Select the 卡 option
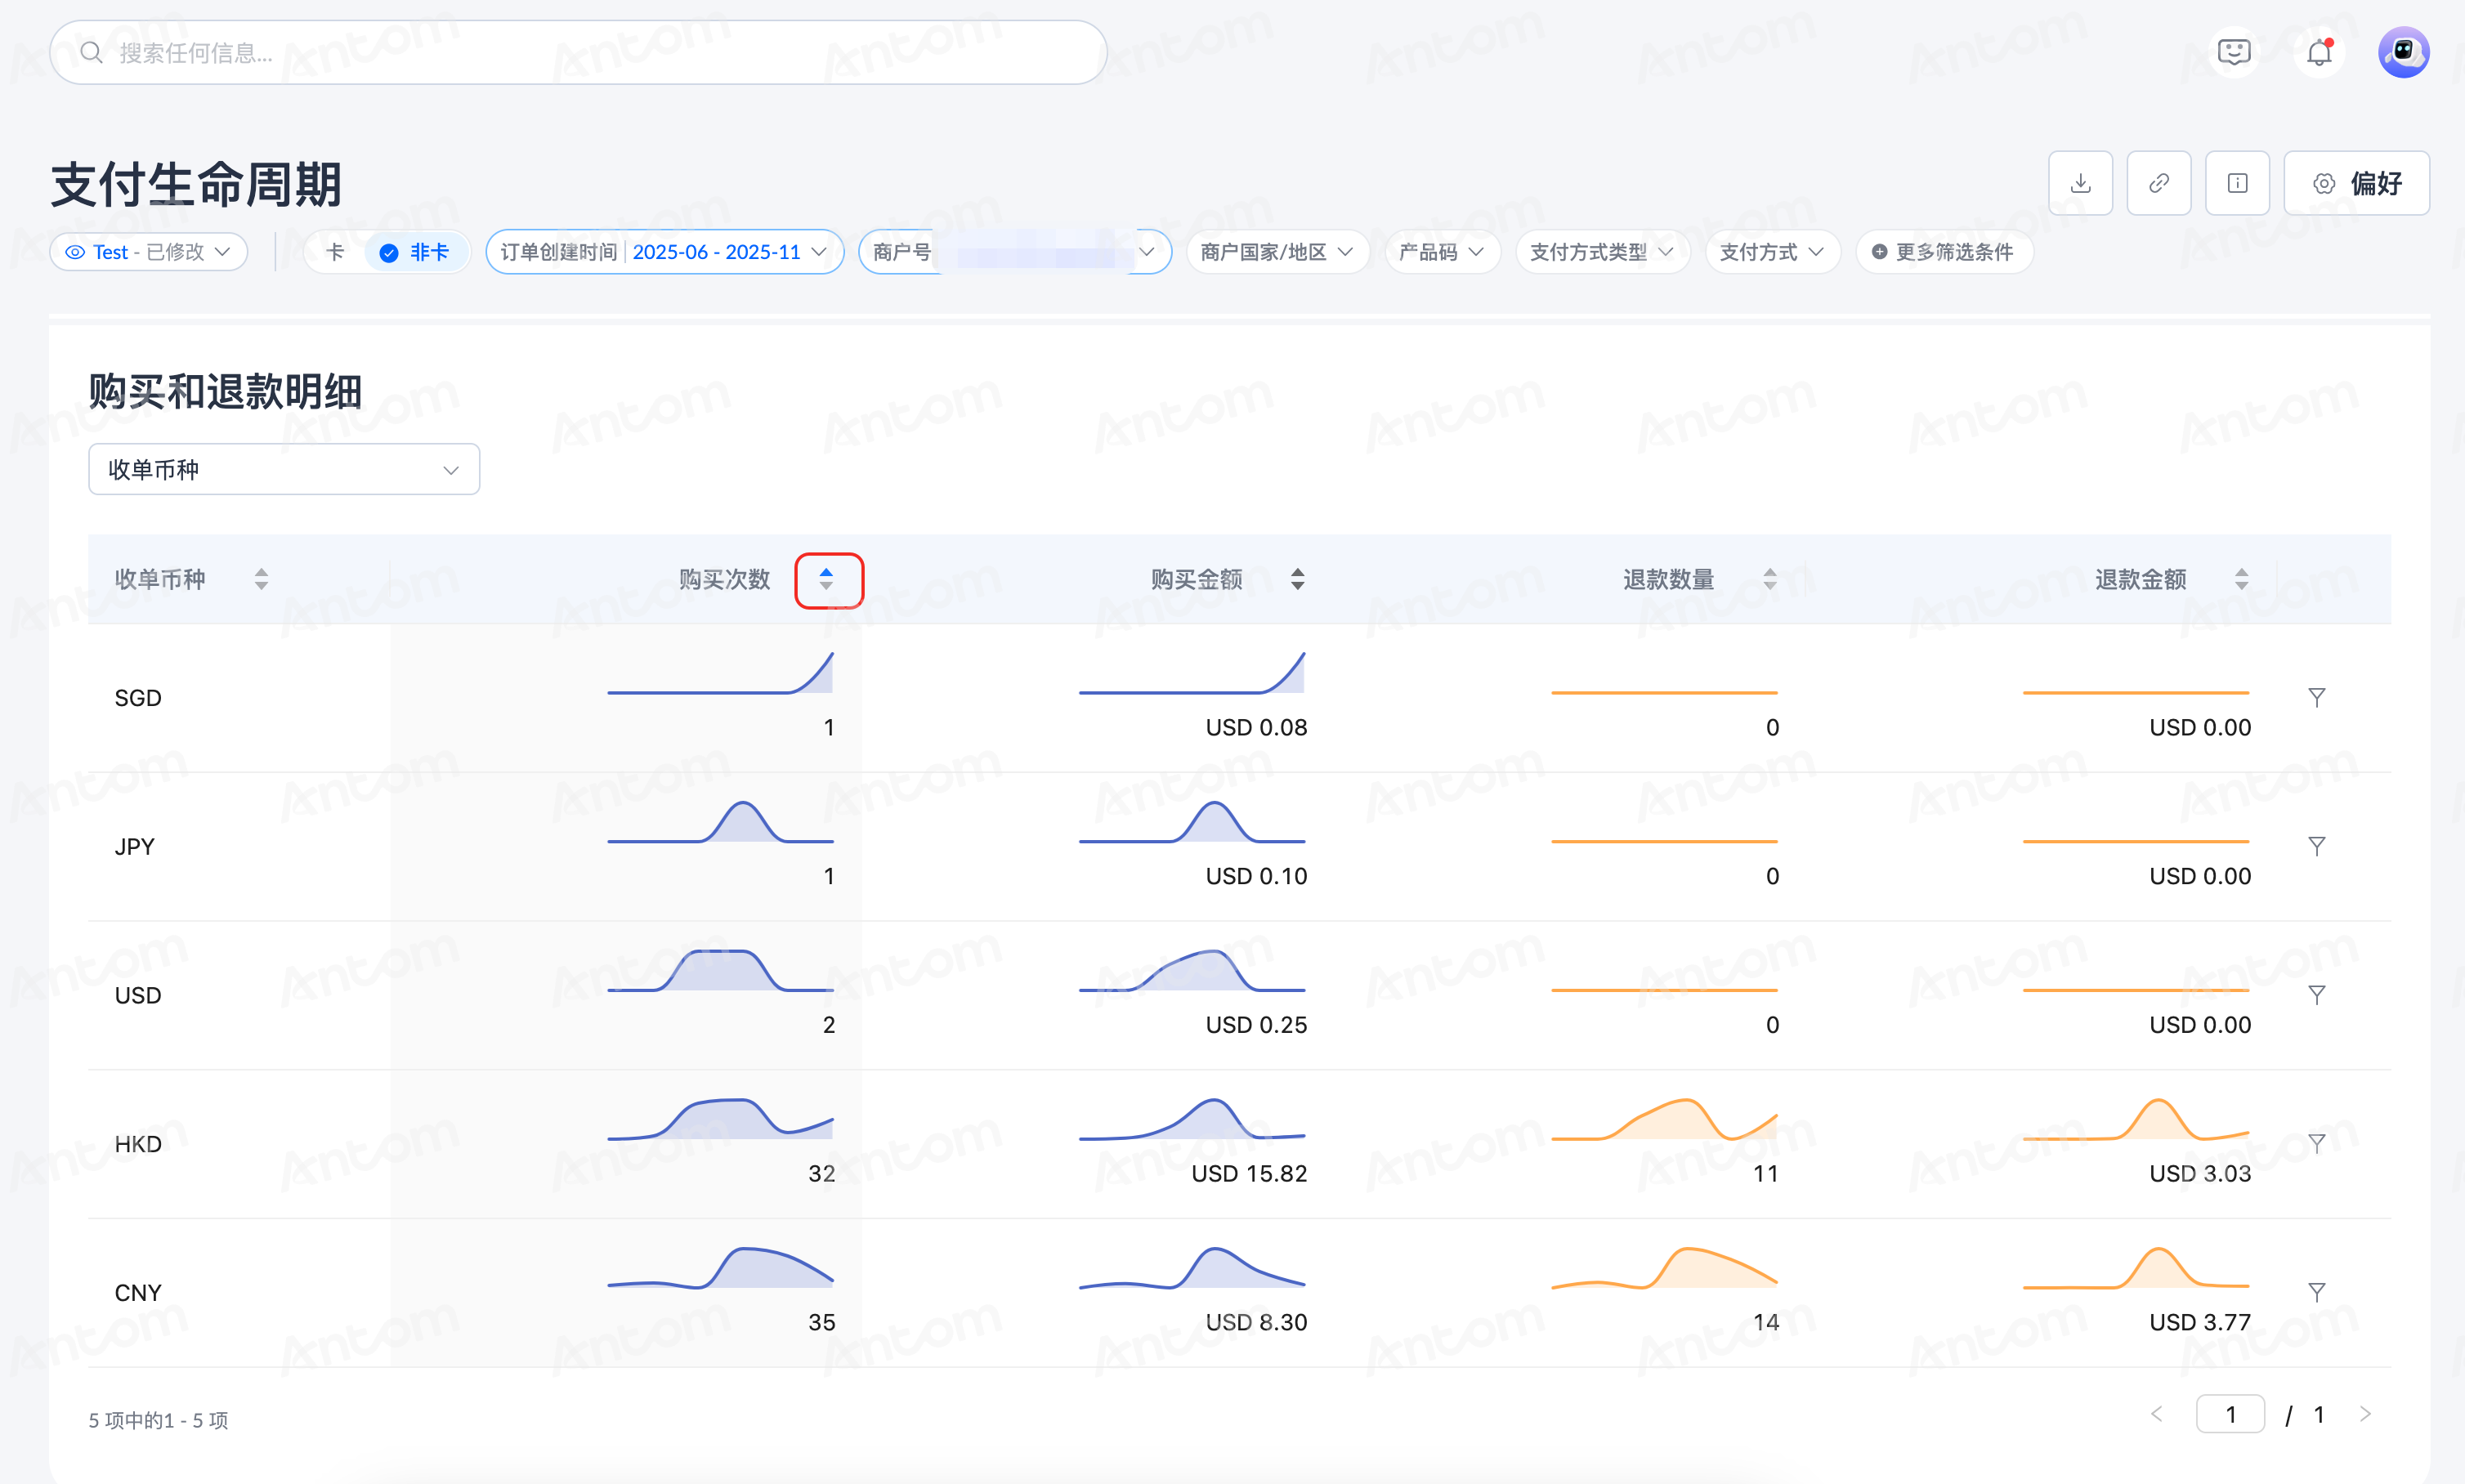The image size is (2465, 1484). pyautogui.click(x=335, y=252)
